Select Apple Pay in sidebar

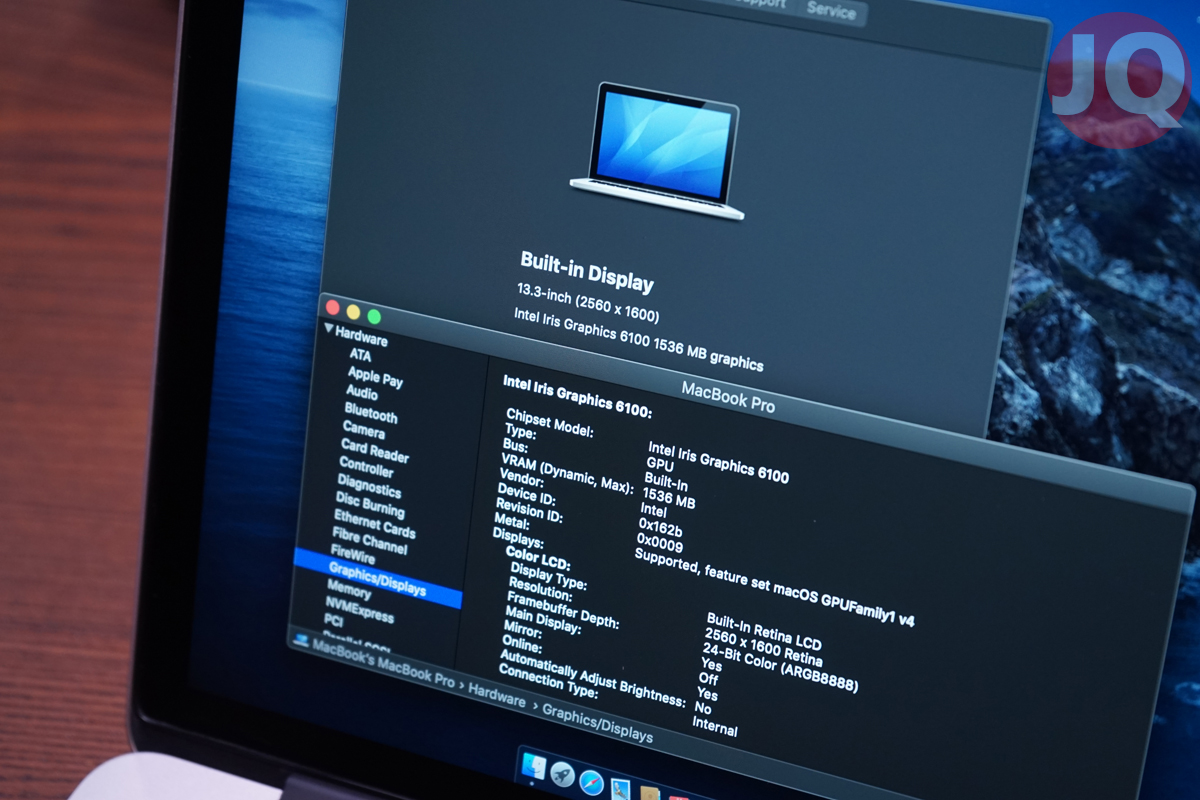click(x=375, y=376)
